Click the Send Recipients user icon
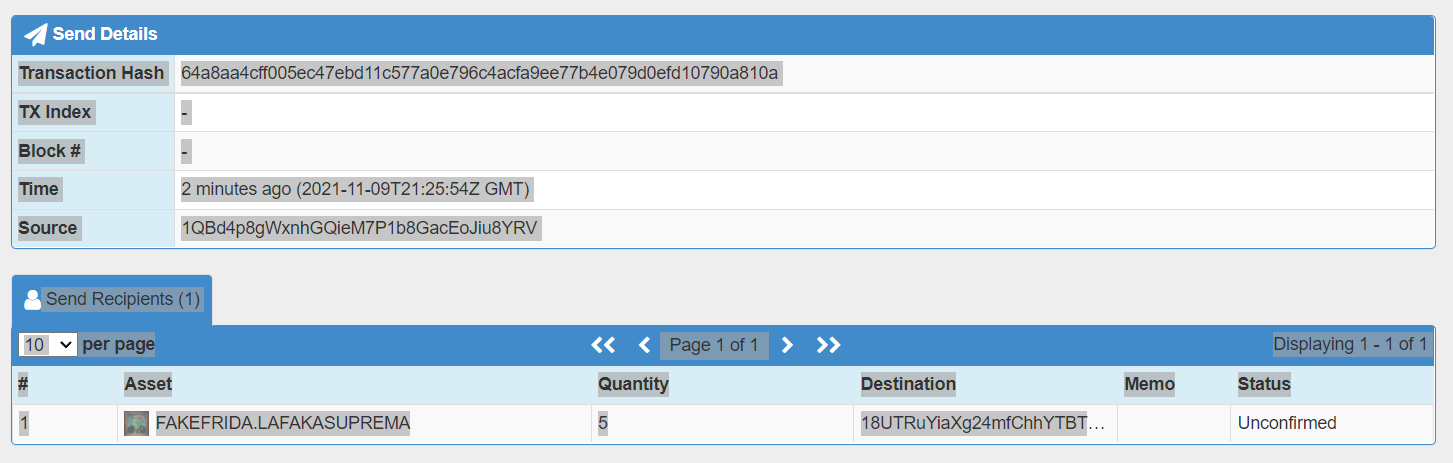The image size is (1453, 463). 32,299
